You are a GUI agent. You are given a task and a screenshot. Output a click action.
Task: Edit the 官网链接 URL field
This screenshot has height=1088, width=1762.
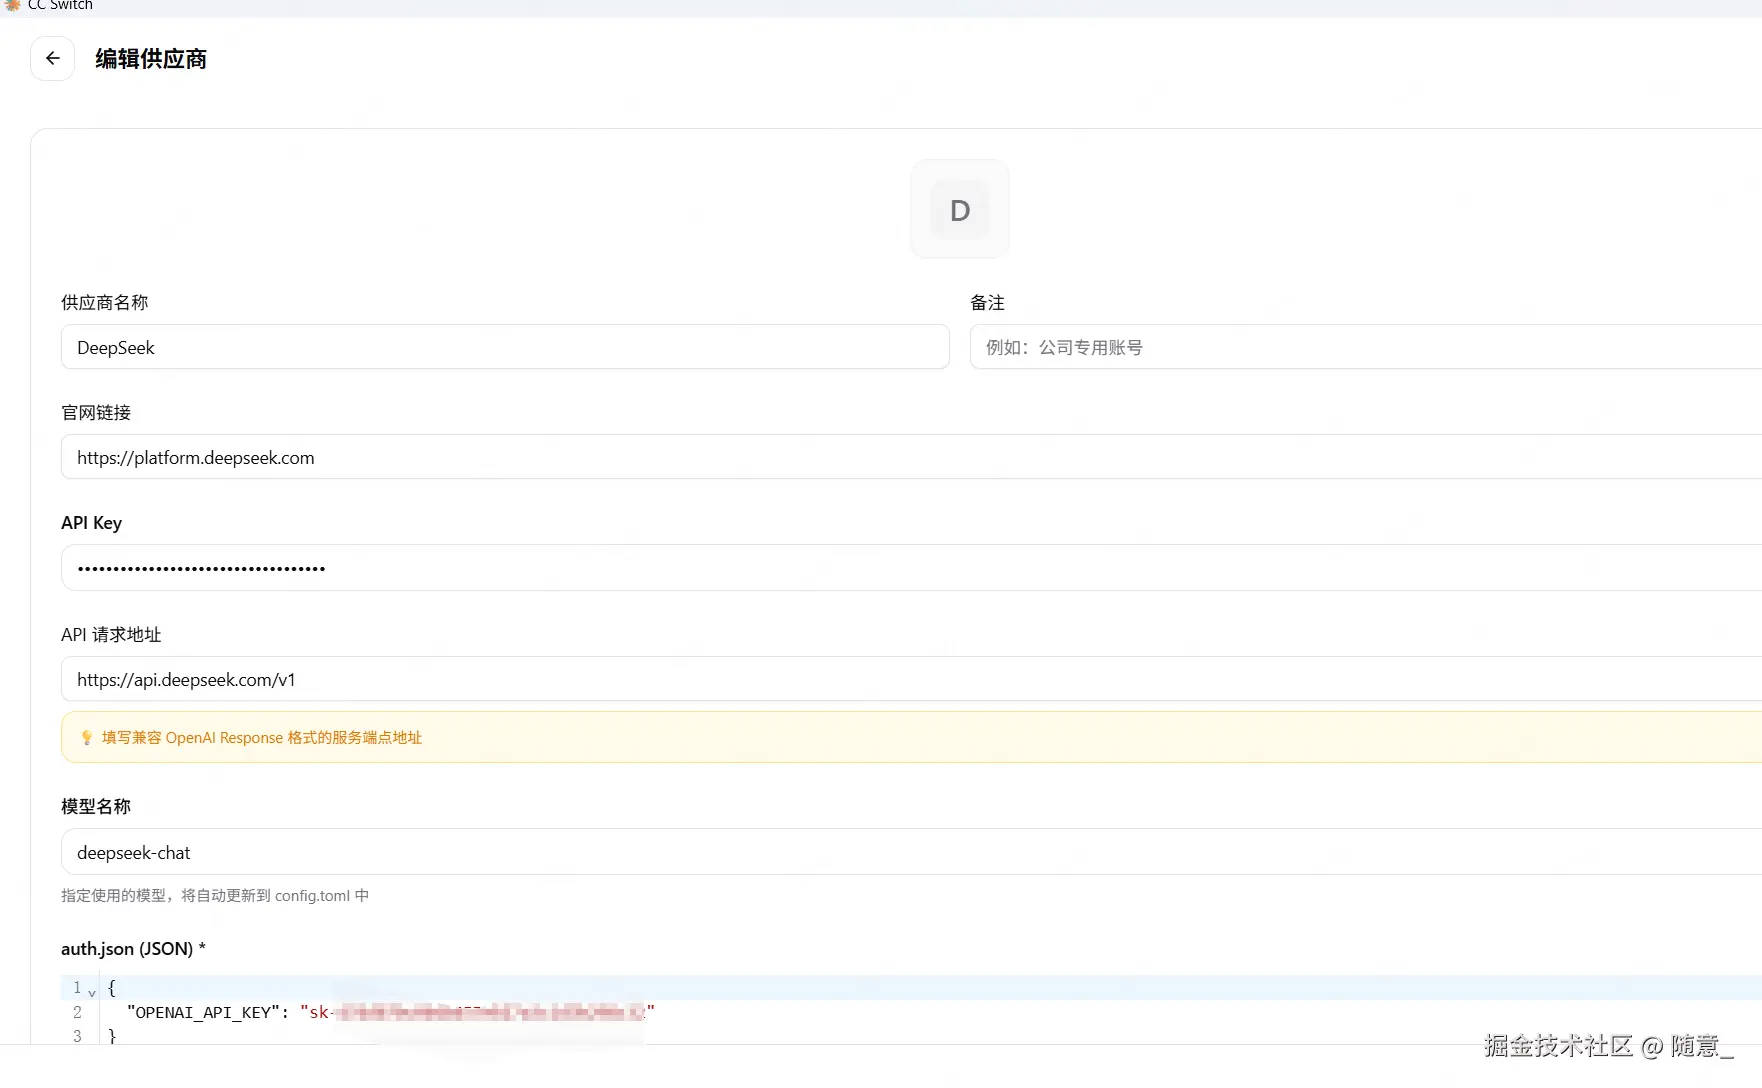(x=911, y=457)
